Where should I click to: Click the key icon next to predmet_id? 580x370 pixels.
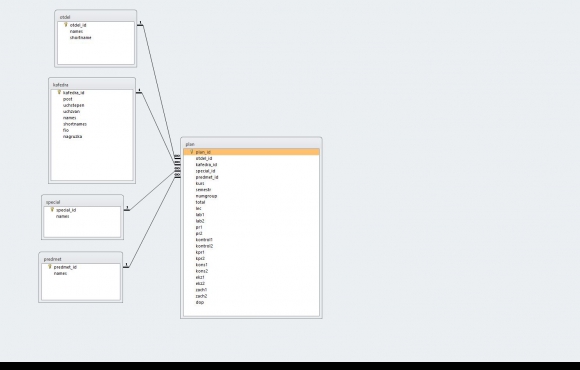pyautogui.click(x=50, y=267)
